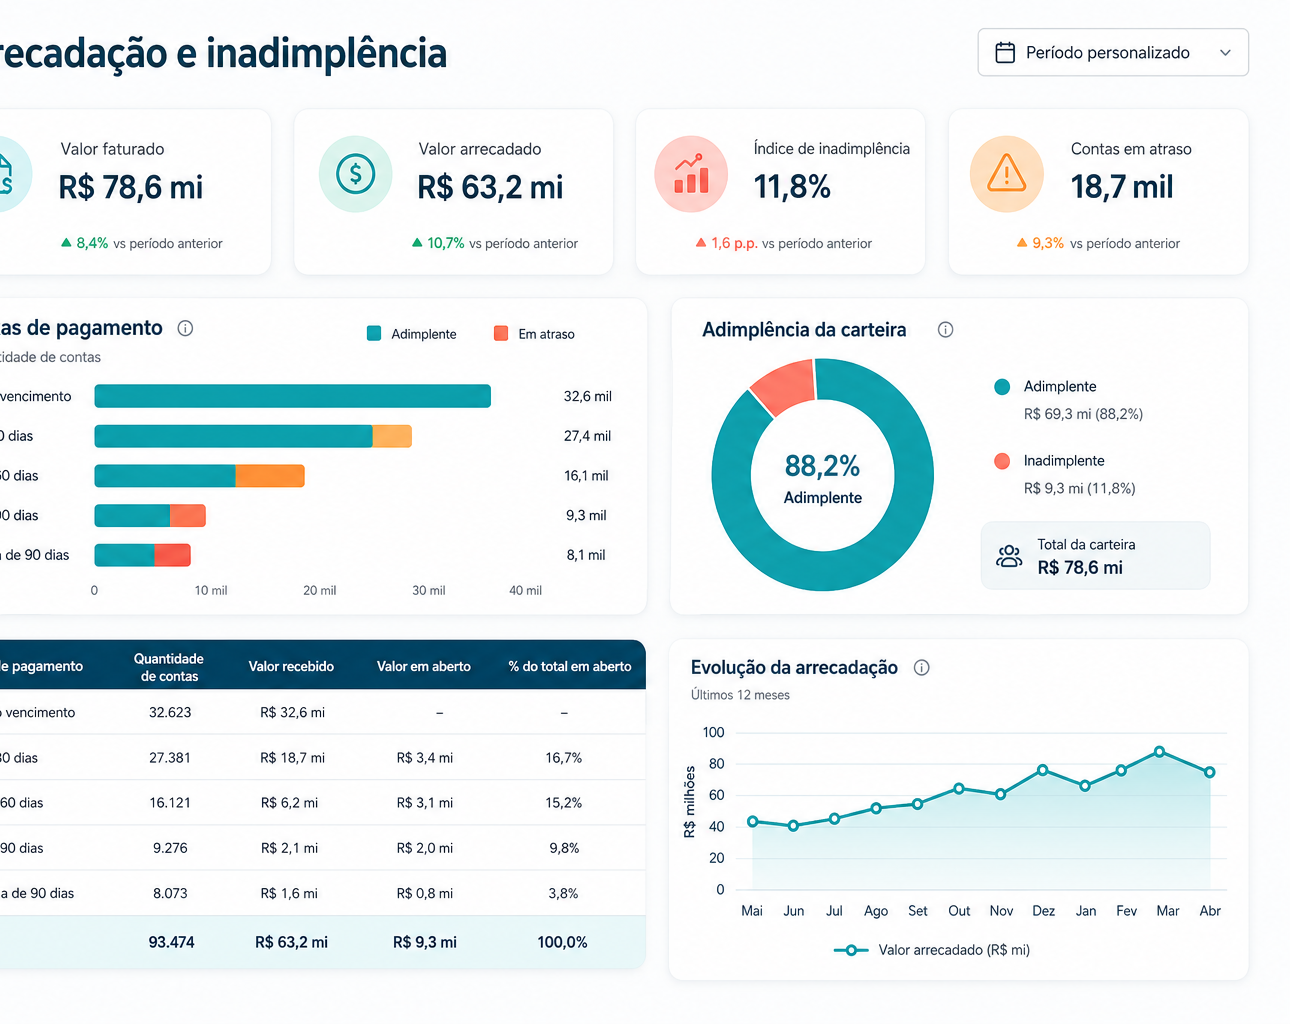1290x1024 pixels.
Task: Click the Mai data point on line chart
Action: click(753, 822)
